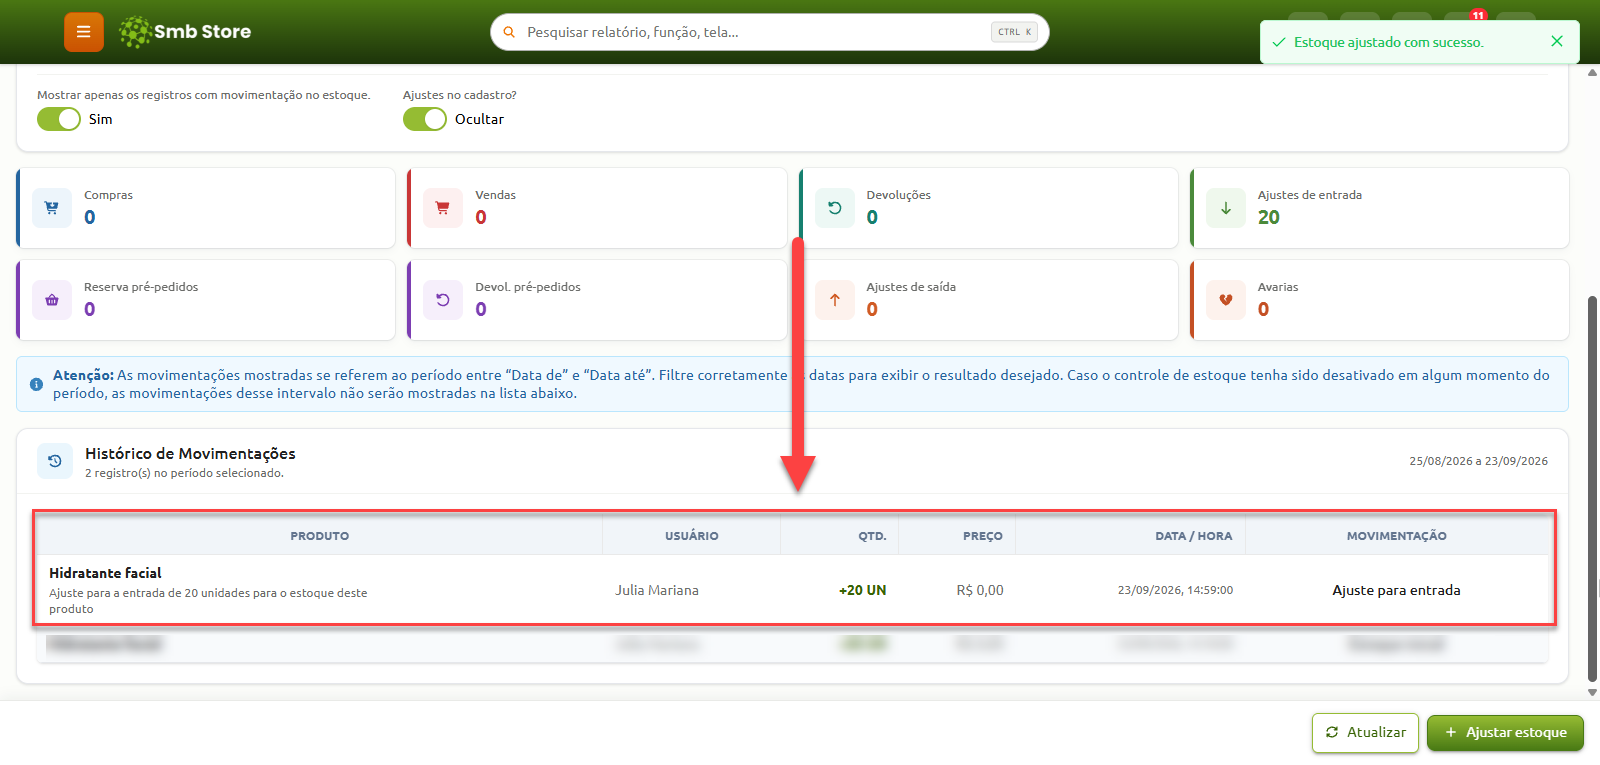
Task: Toggle the 'Sim' stock movement switch
Action: (x=59, y=119)
